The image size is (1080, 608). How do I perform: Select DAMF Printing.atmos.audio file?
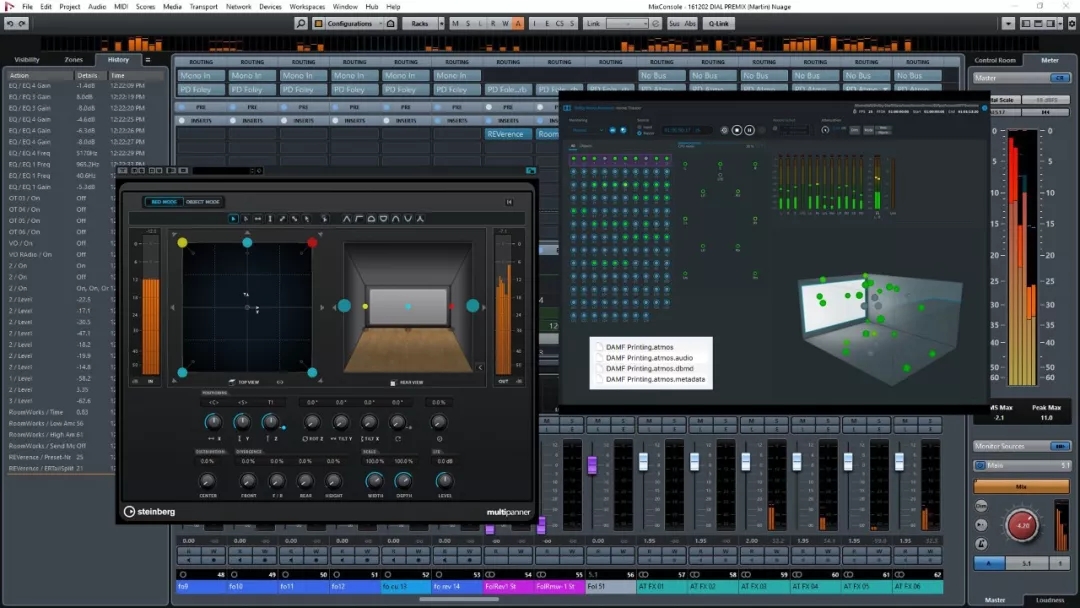coord(649,358)
